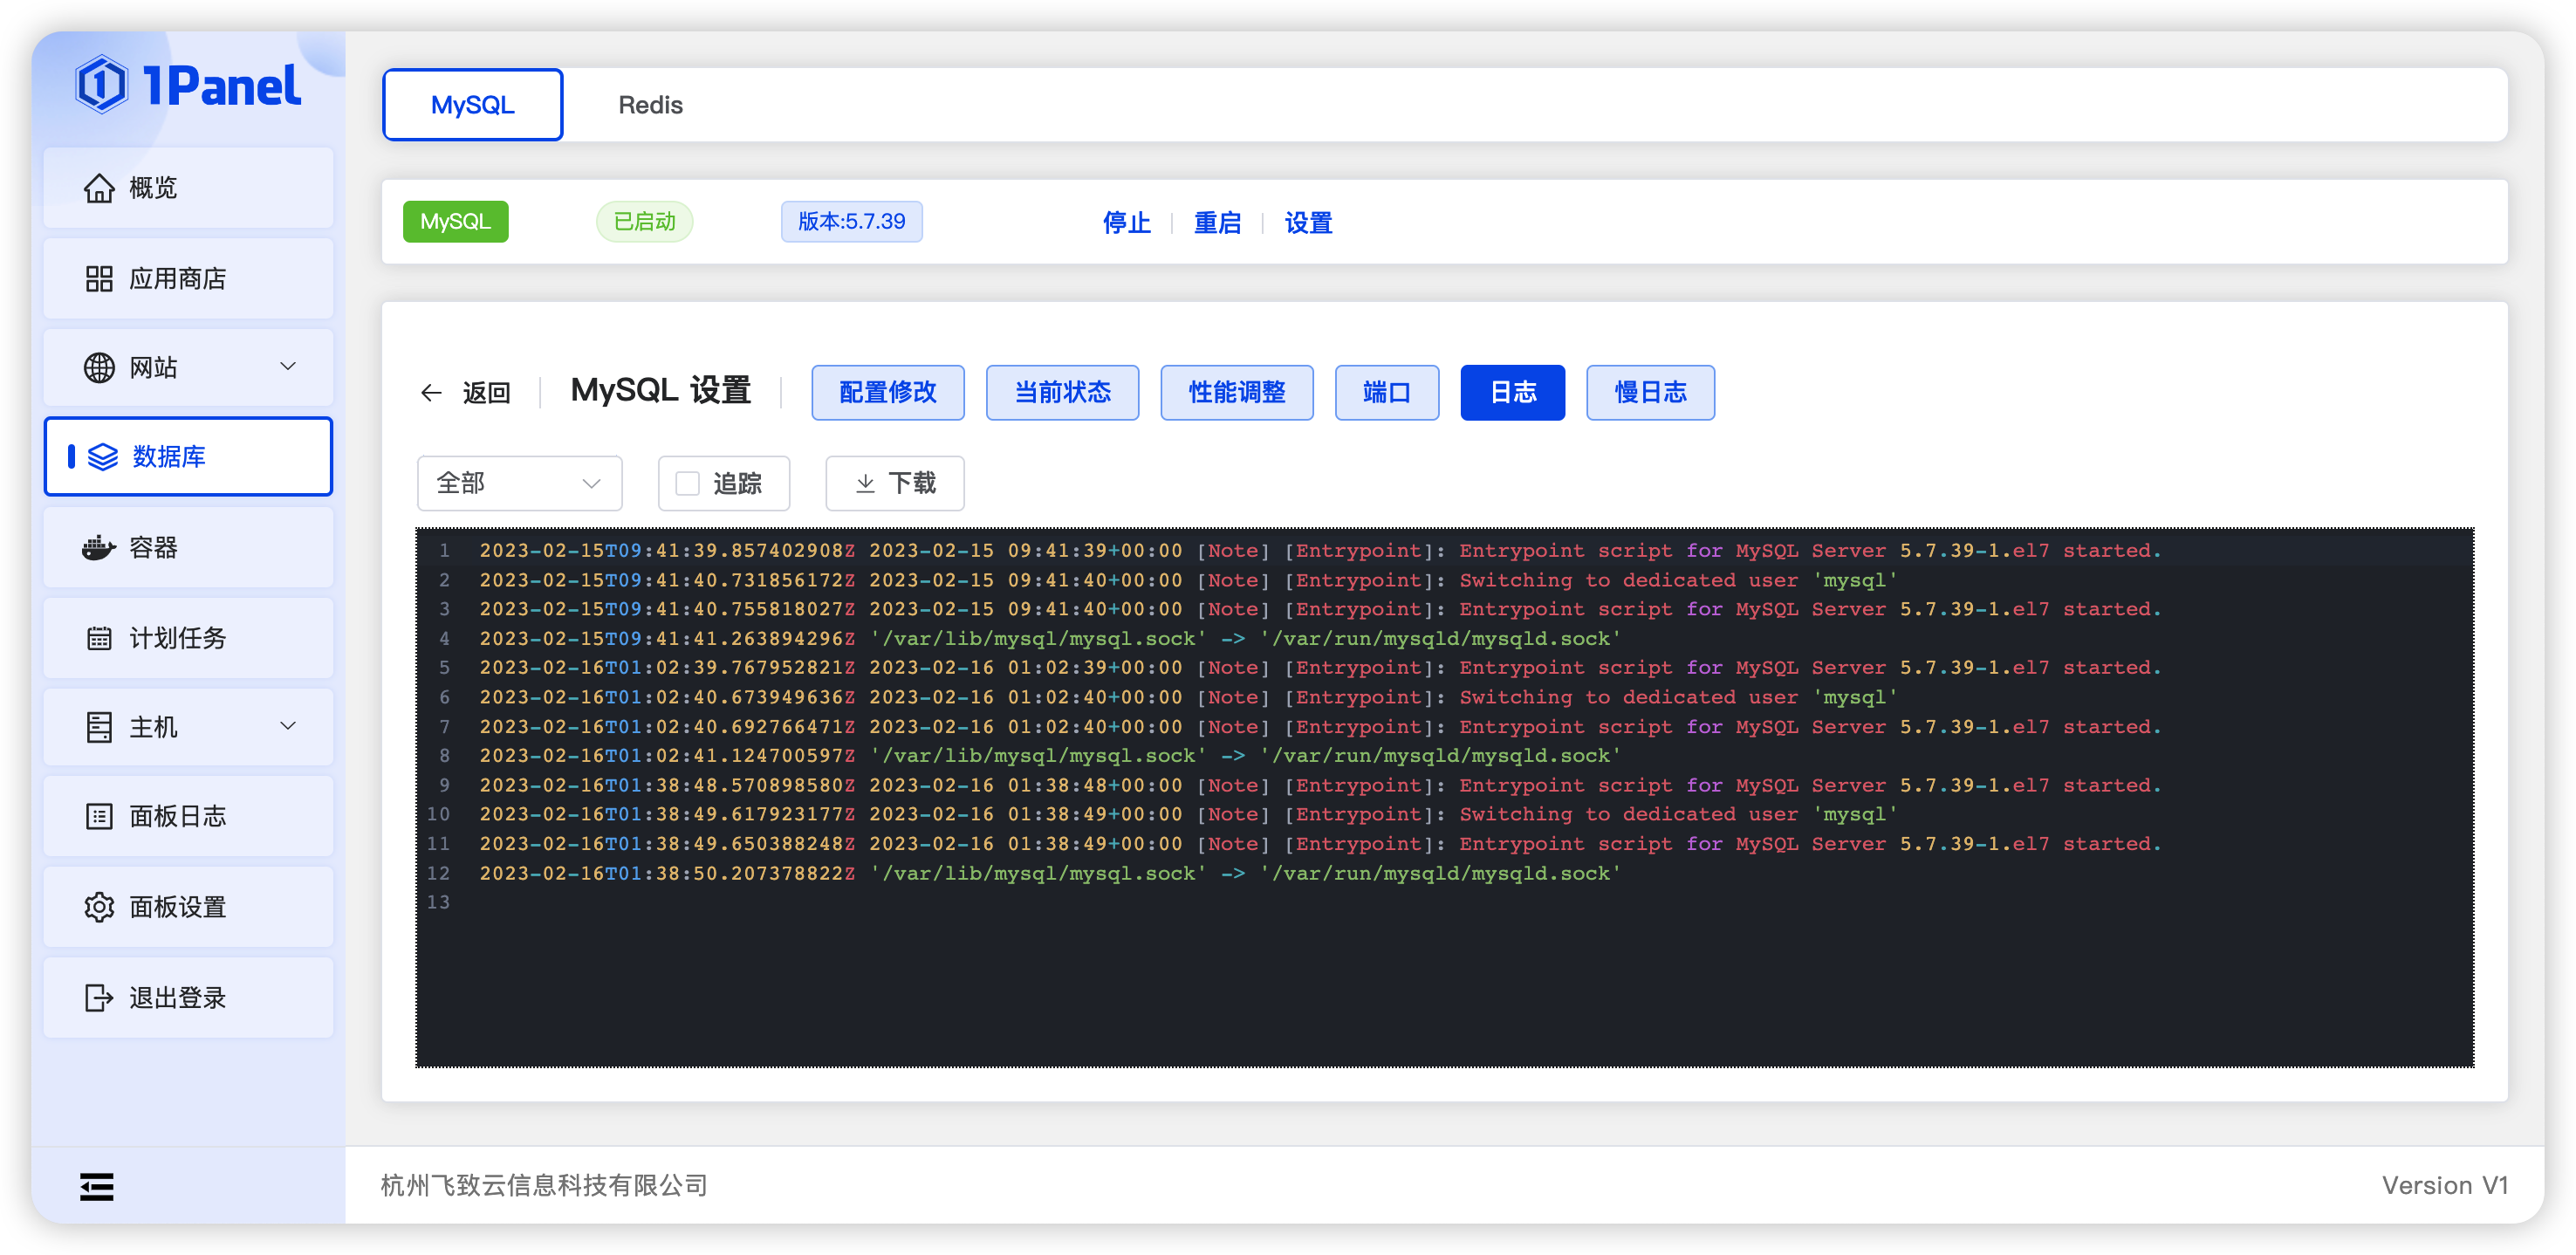Viewport: 2576px width, 1255px height.
Task: Click the 下载 download log button
Action: [894, 483]
